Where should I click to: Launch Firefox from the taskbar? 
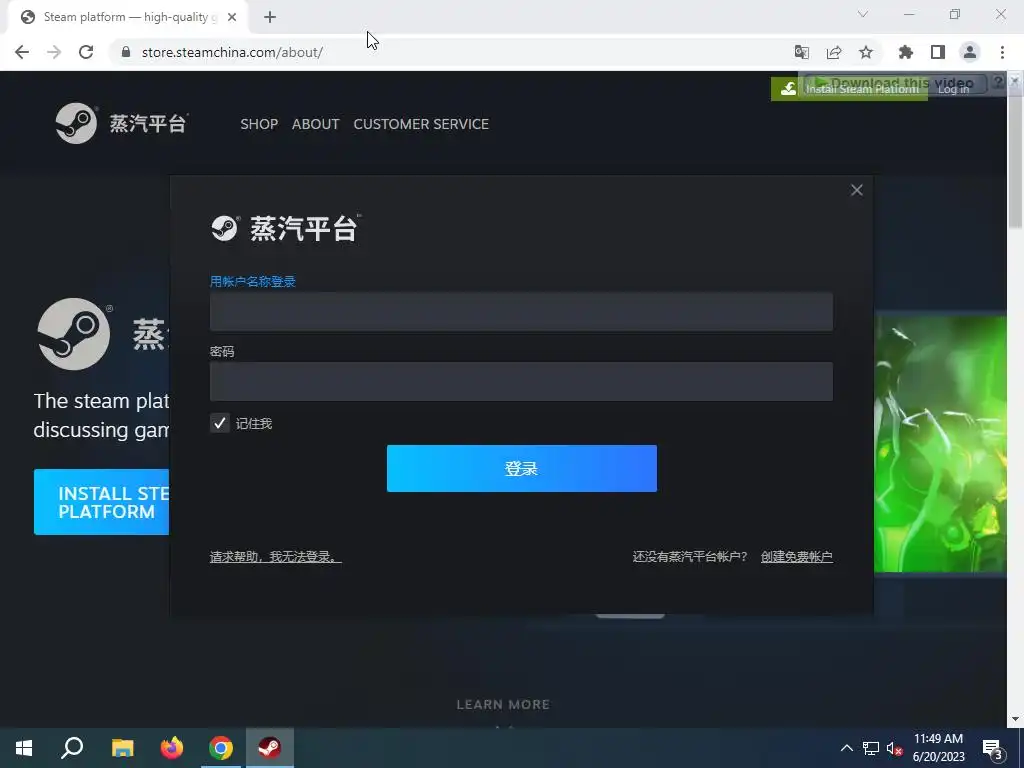172,748
